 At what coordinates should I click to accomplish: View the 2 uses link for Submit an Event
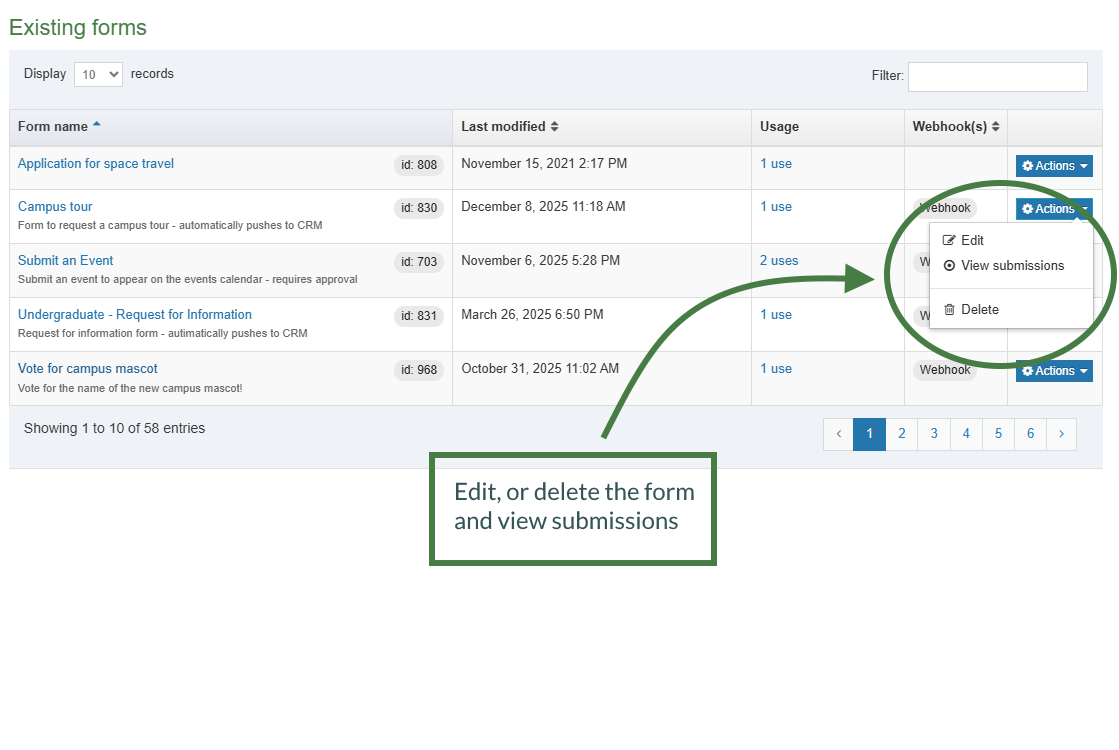click(x=779, y=261)
